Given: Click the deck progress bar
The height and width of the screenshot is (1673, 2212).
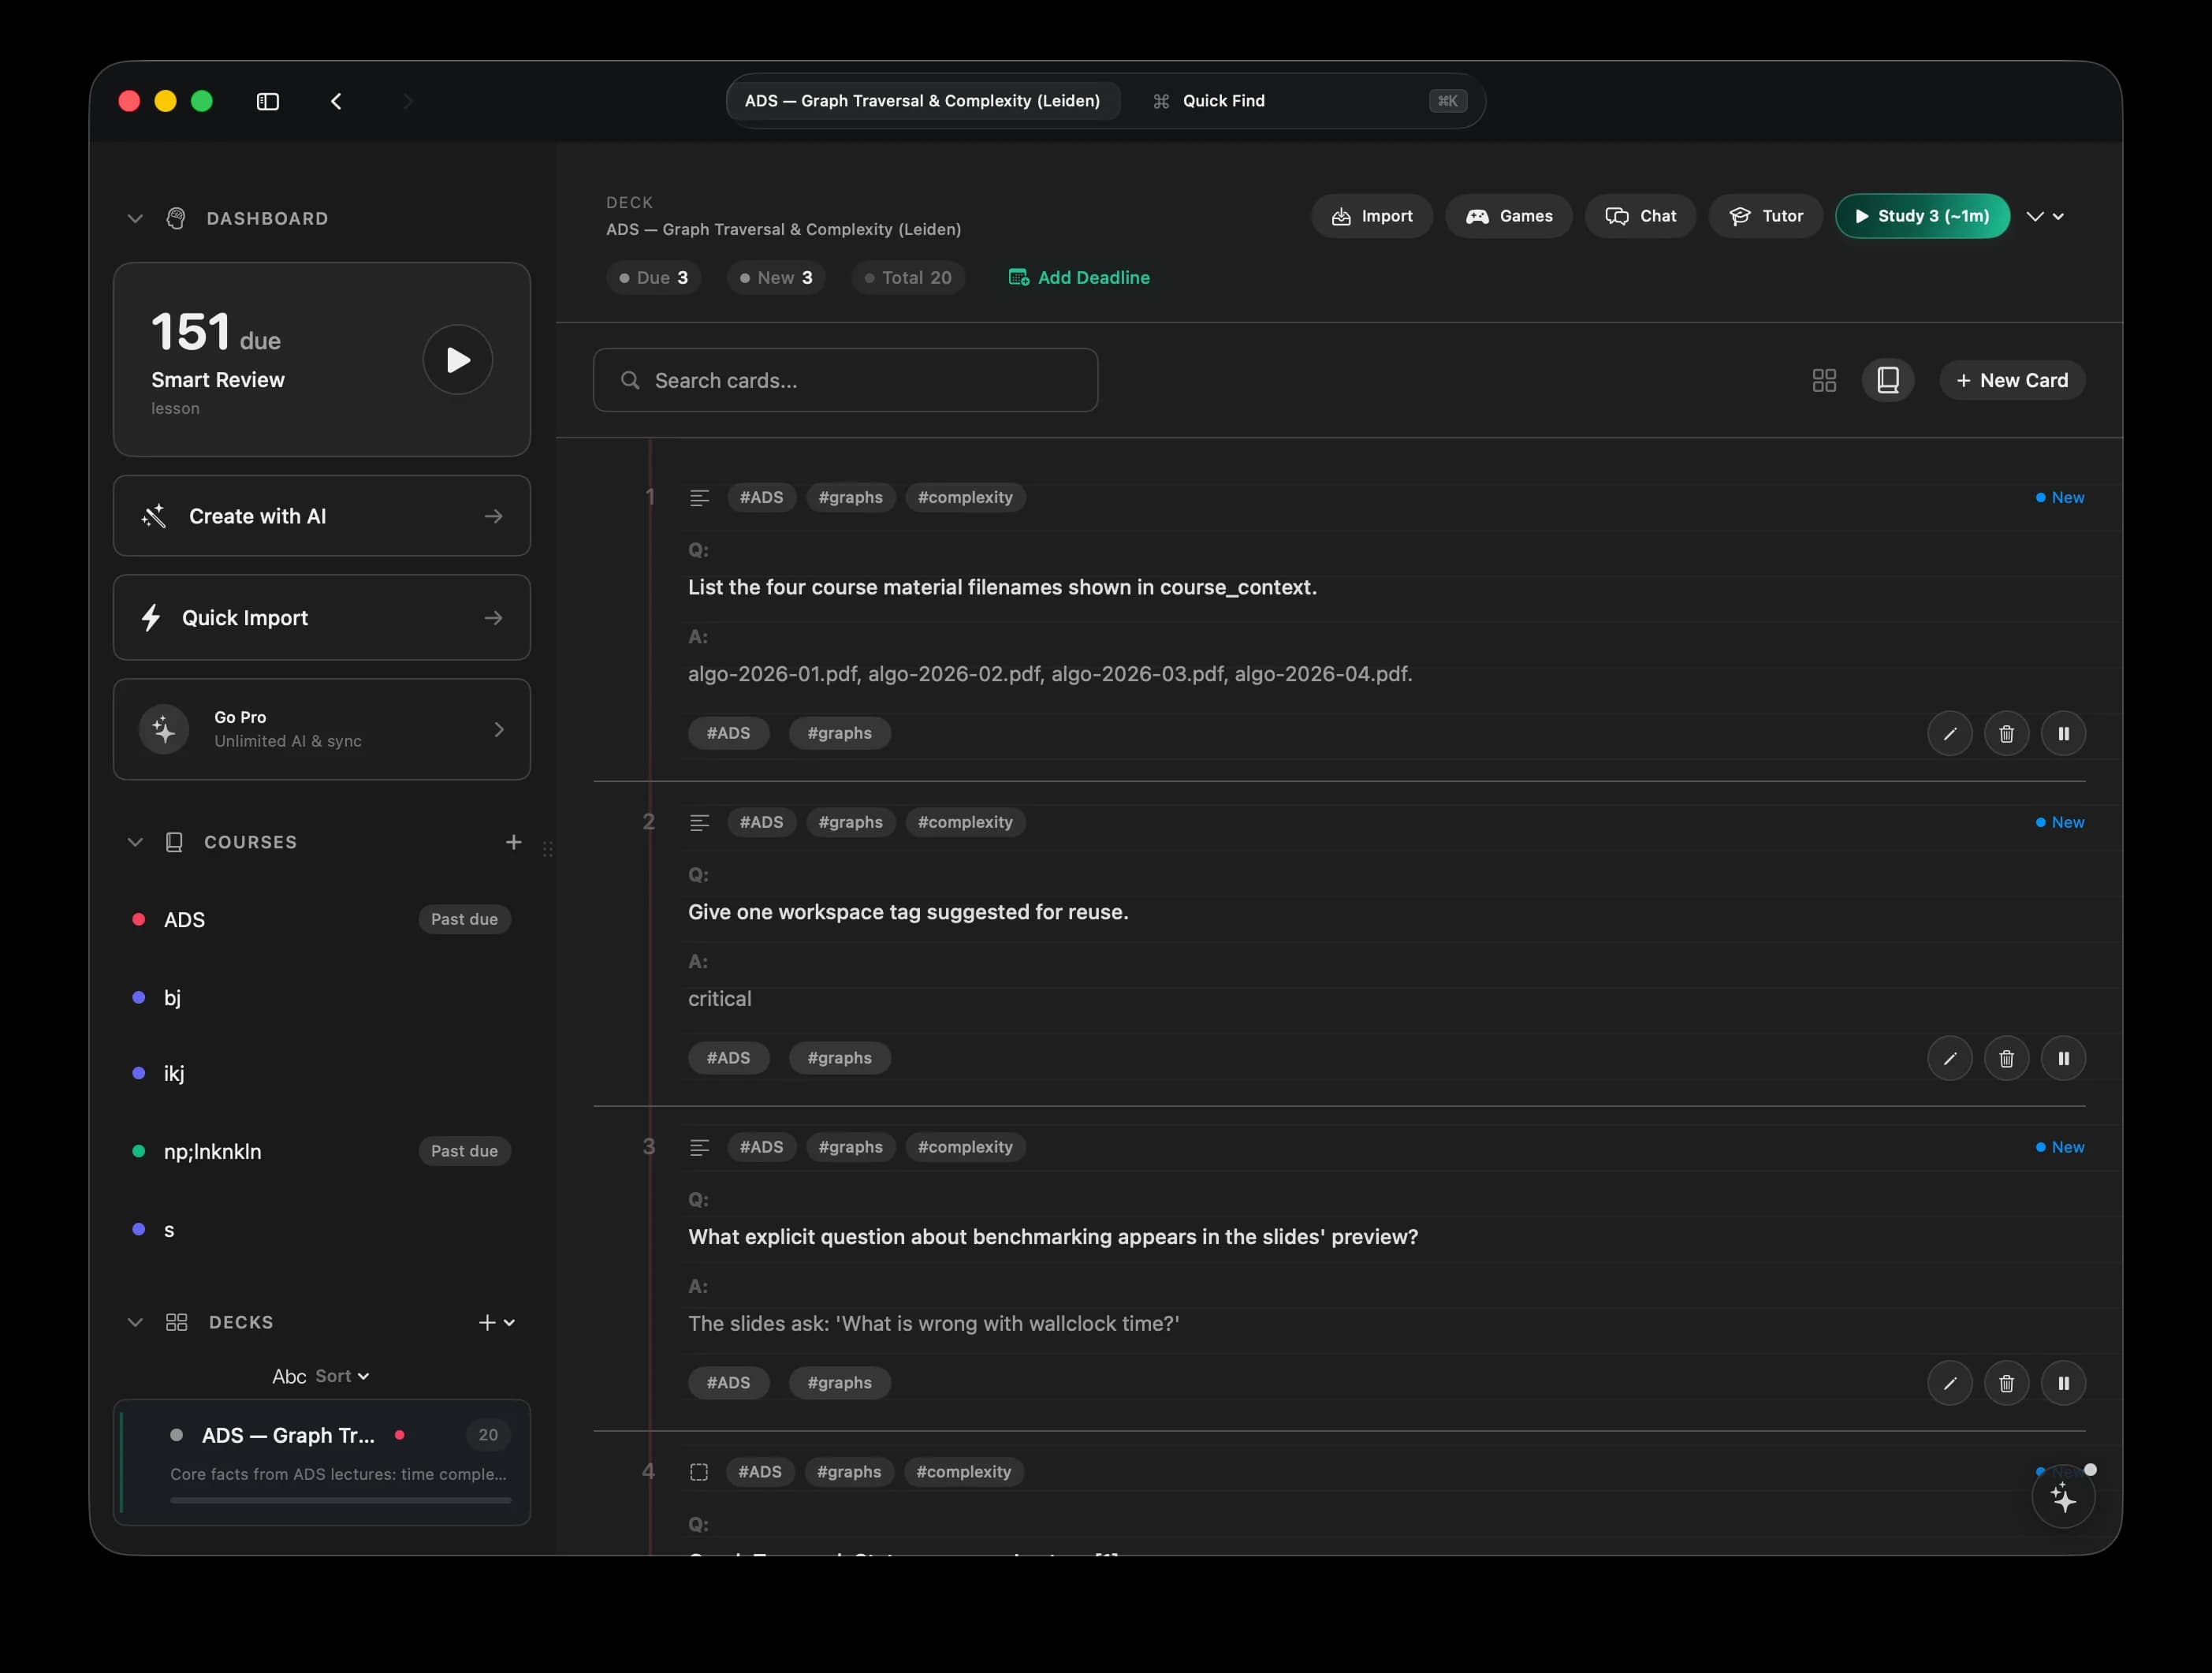Looking at the screenshot, I should tap(339, 1500).
